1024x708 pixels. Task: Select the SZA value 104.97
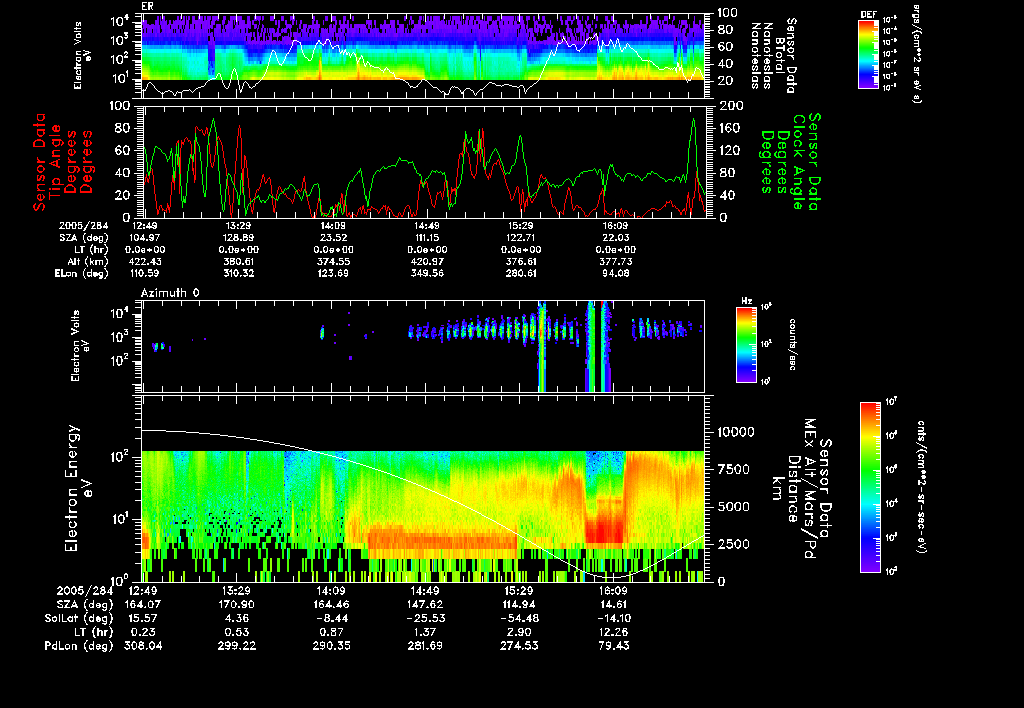click(145, 238)
